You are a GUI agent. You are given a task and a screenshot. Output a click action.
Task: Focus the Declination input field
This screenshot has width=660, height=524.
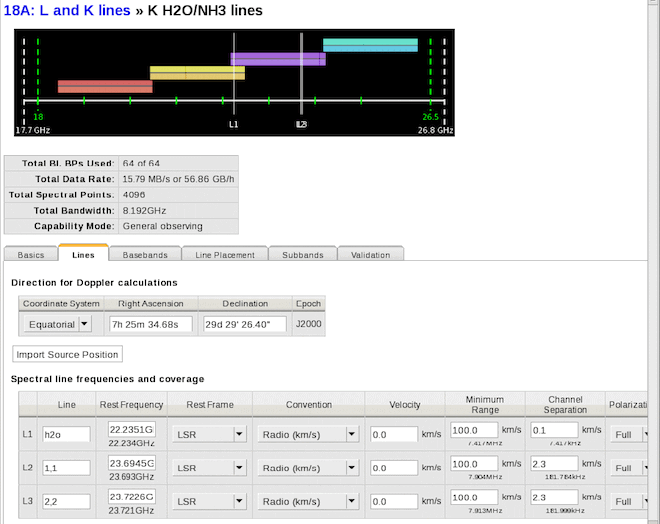243,323
